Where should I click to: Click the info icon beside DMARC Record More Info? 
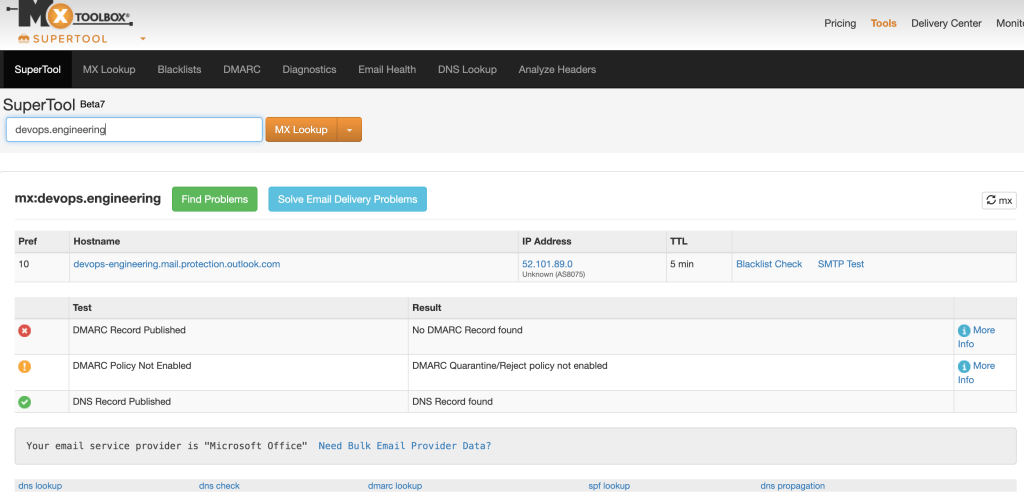(x=964, y=330)
